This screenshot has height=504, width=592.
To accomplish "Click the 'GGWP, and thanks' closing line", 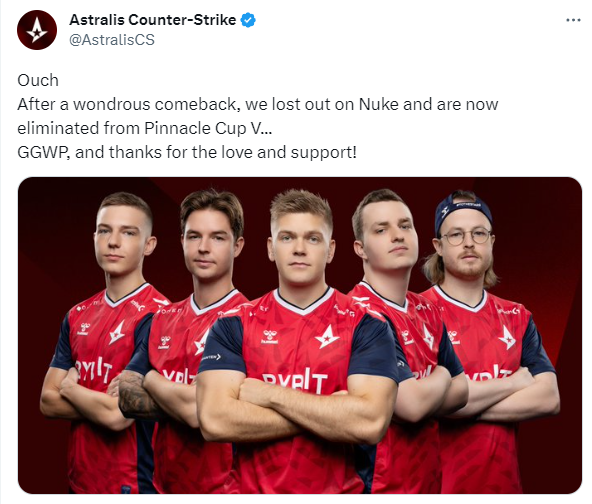I will (187, 153).
